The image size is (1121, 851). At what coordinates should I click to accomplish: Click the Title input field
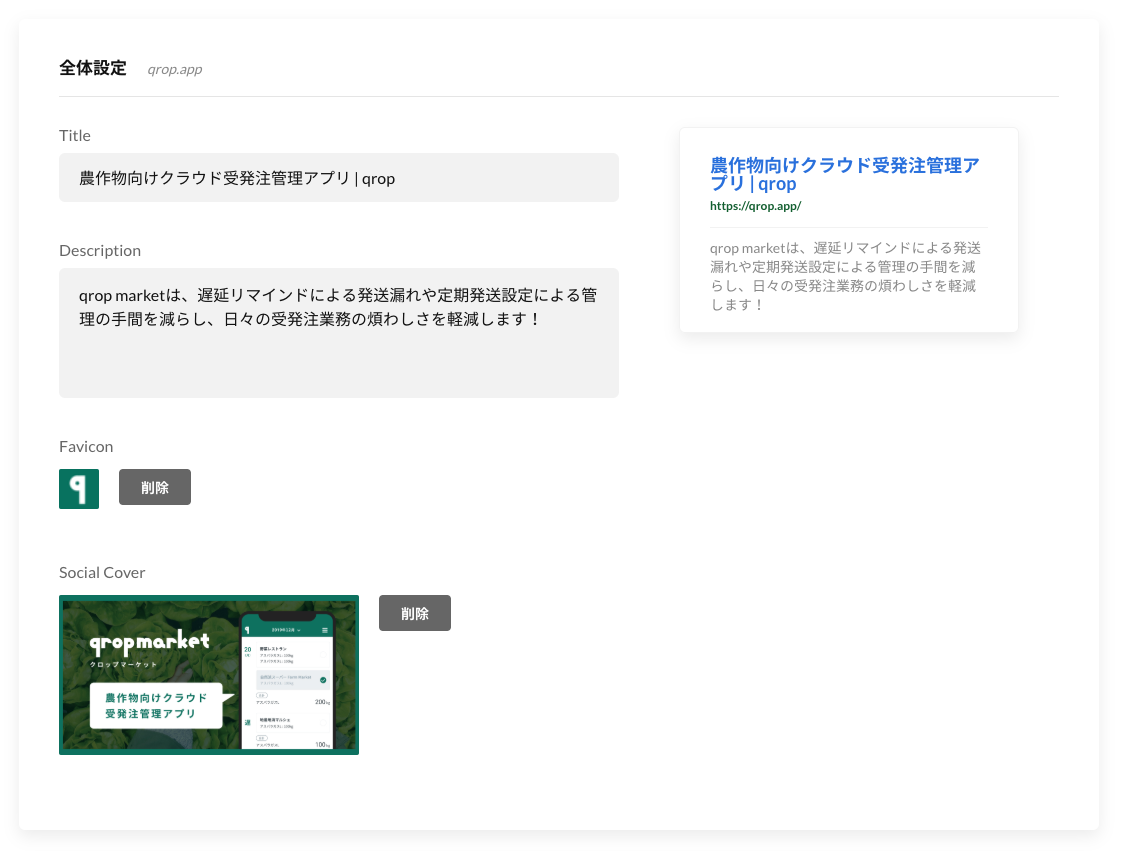pos(339,177)
